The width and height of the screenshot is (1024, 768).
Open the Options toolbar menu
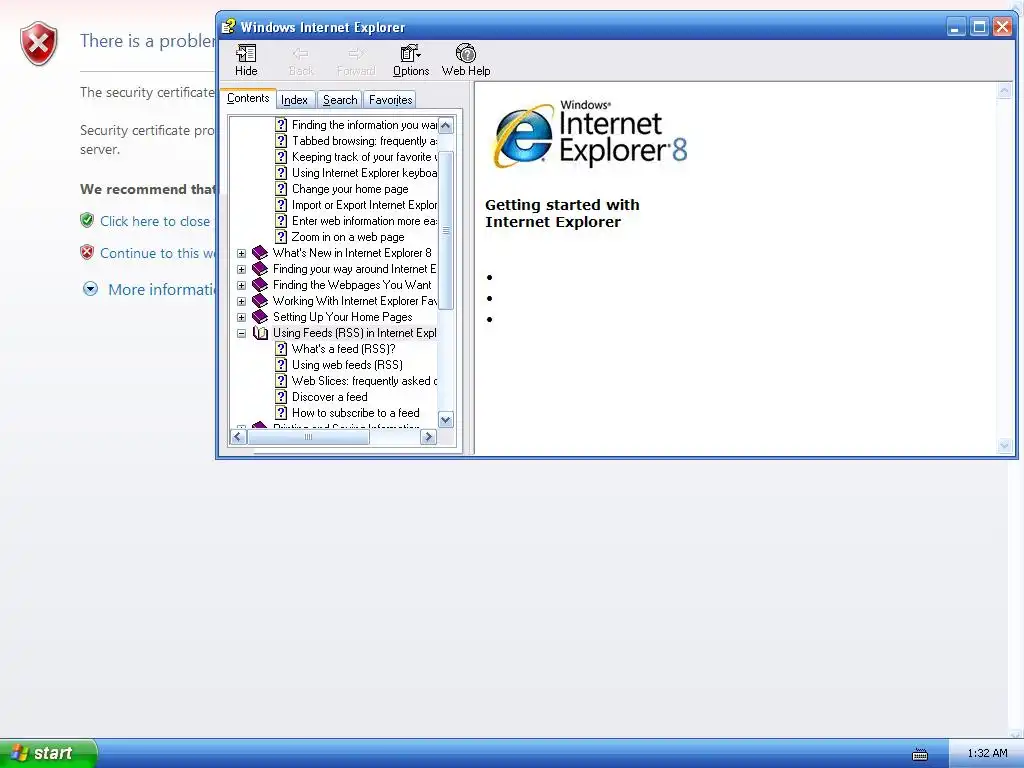pos(411,60)
